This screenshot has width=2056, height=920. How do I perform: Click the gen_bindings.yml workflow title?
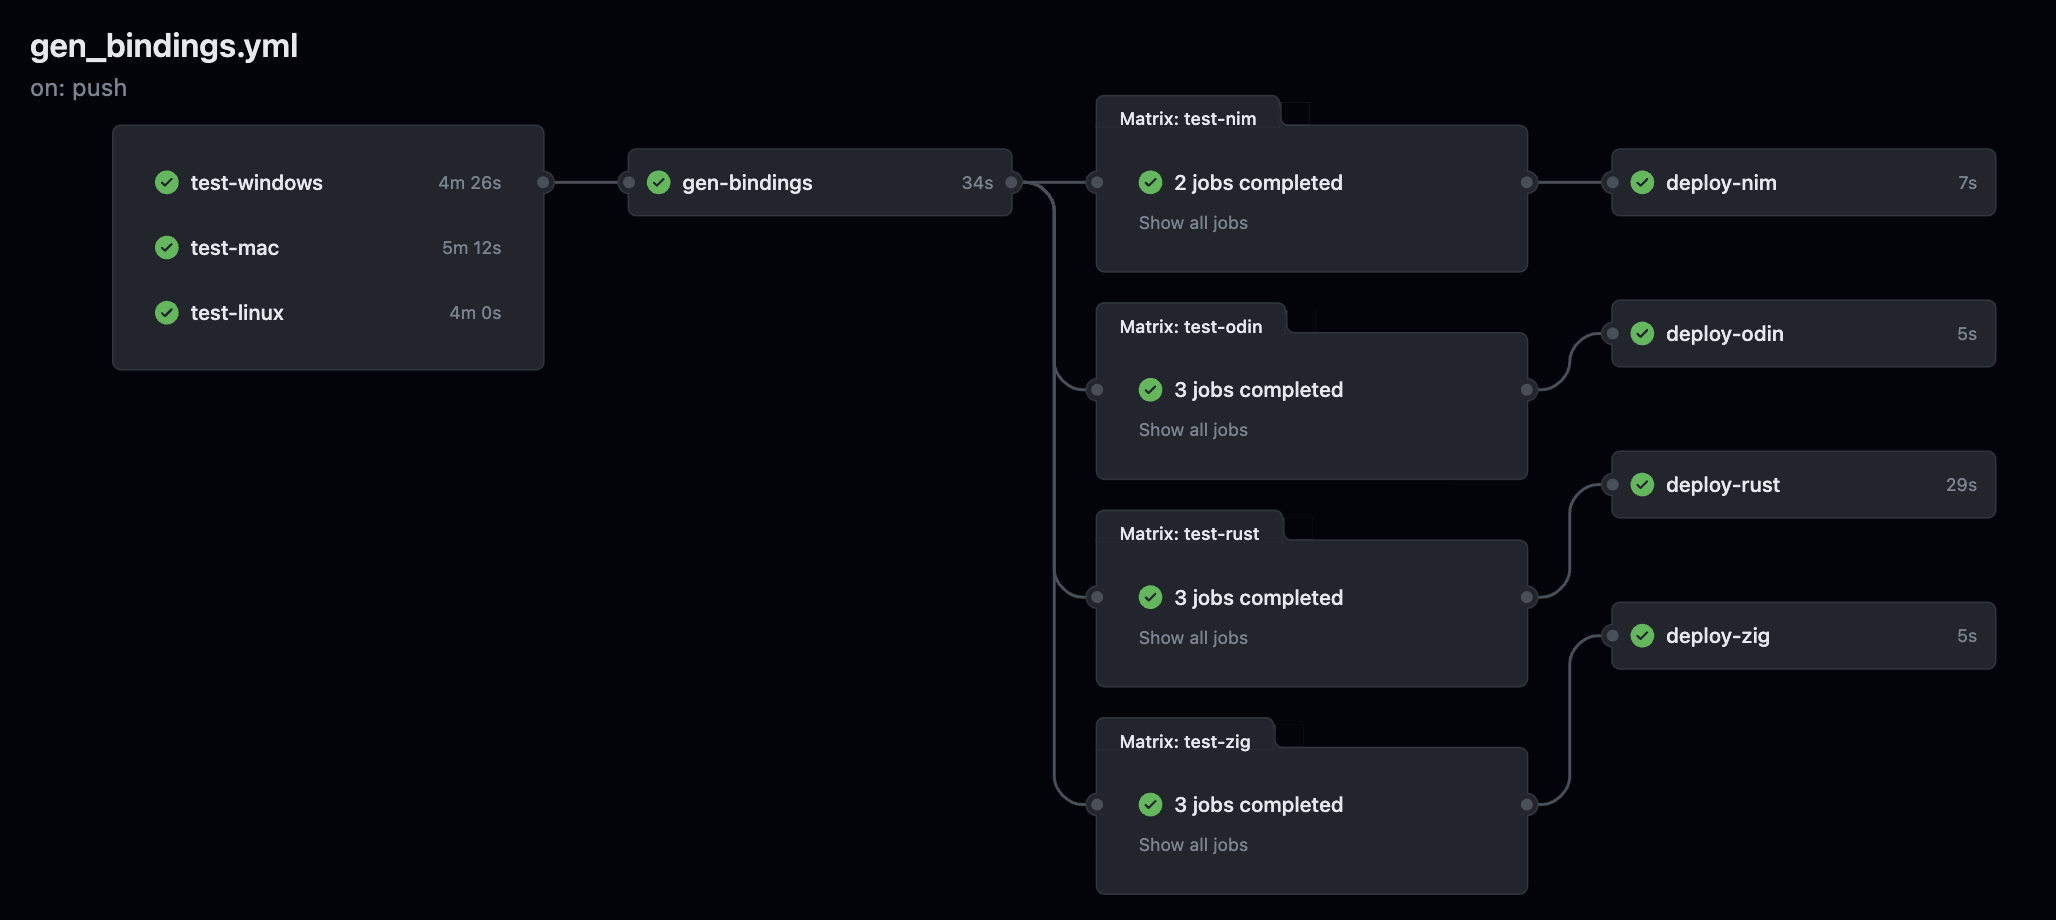(x=164, y=46)
